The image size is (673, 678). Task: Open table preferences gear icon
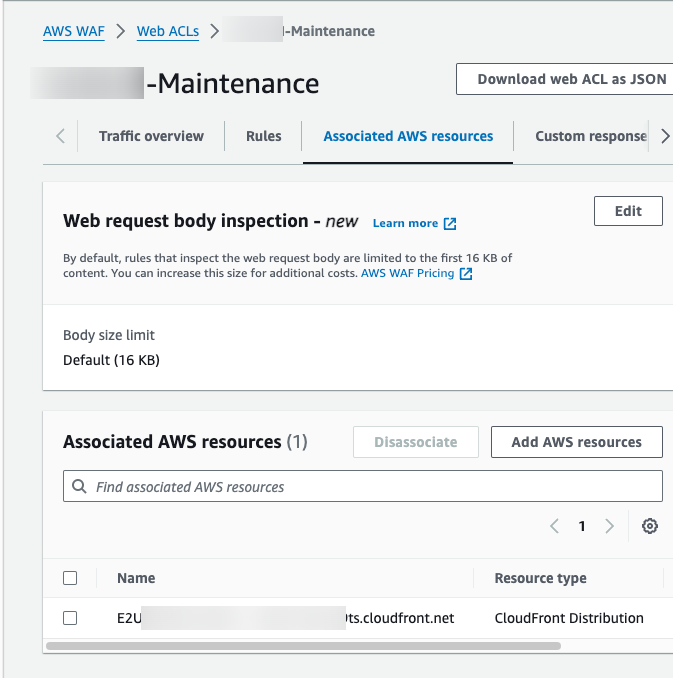(650, 526)
